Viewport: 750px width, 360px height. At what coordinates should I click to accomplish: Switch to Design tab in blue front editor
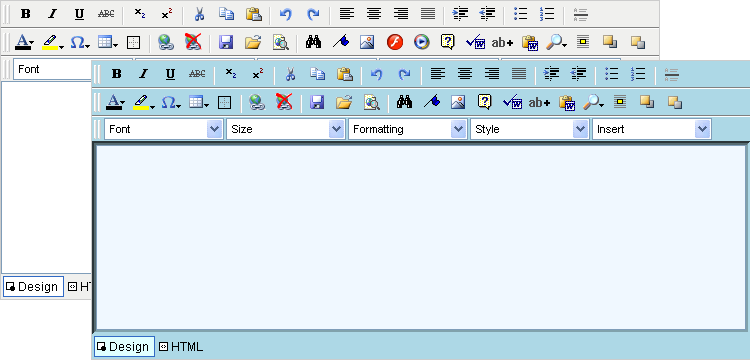124,347
